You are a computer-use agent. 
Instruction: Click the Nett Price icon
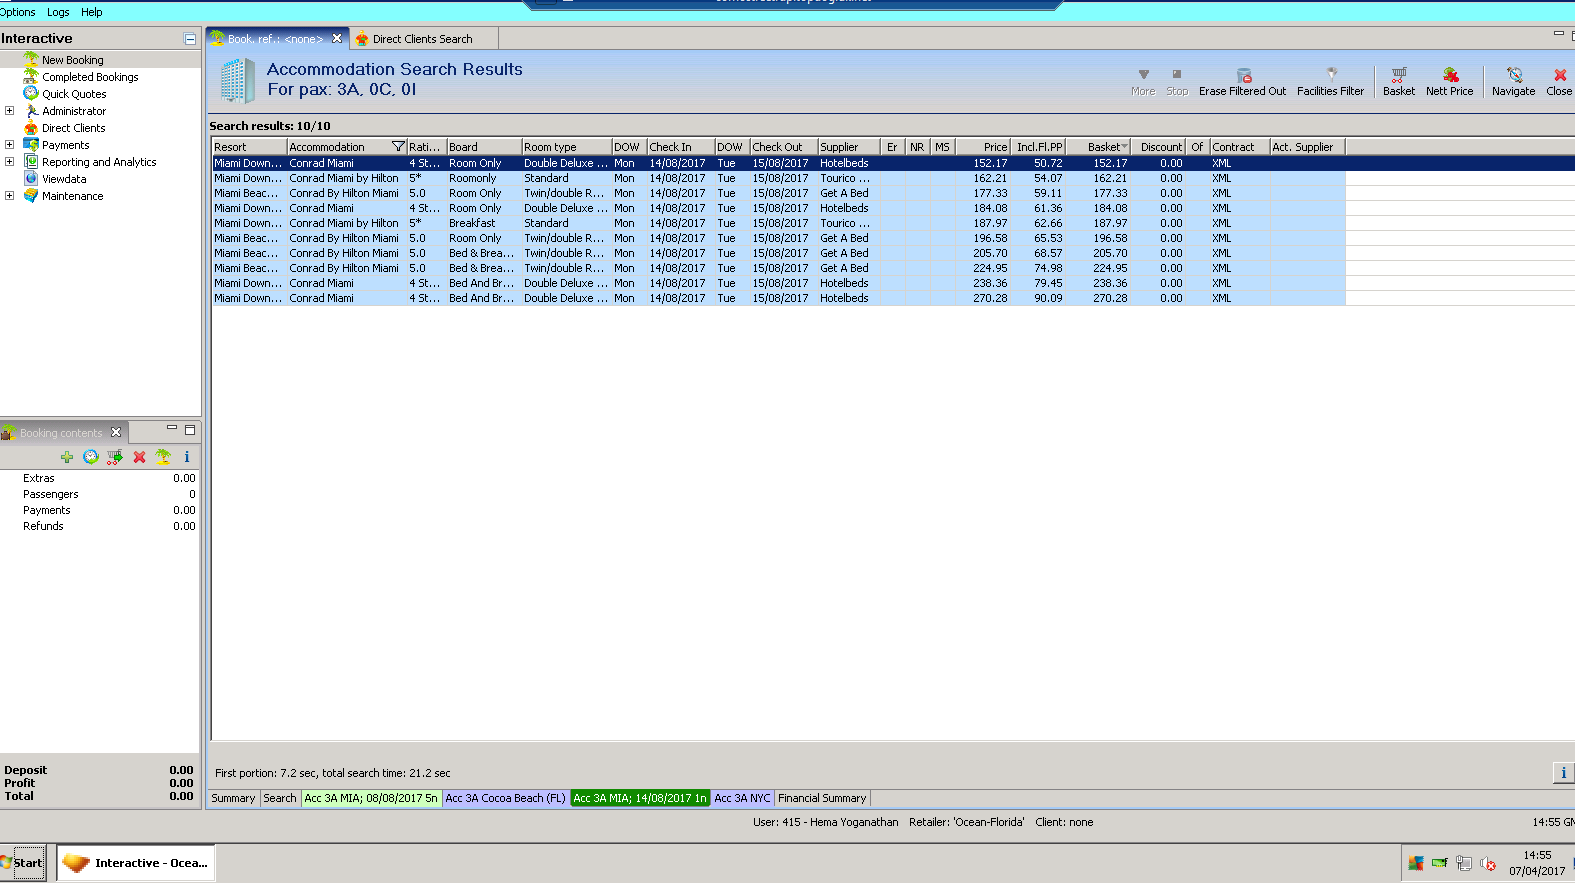pos(1449,75)
